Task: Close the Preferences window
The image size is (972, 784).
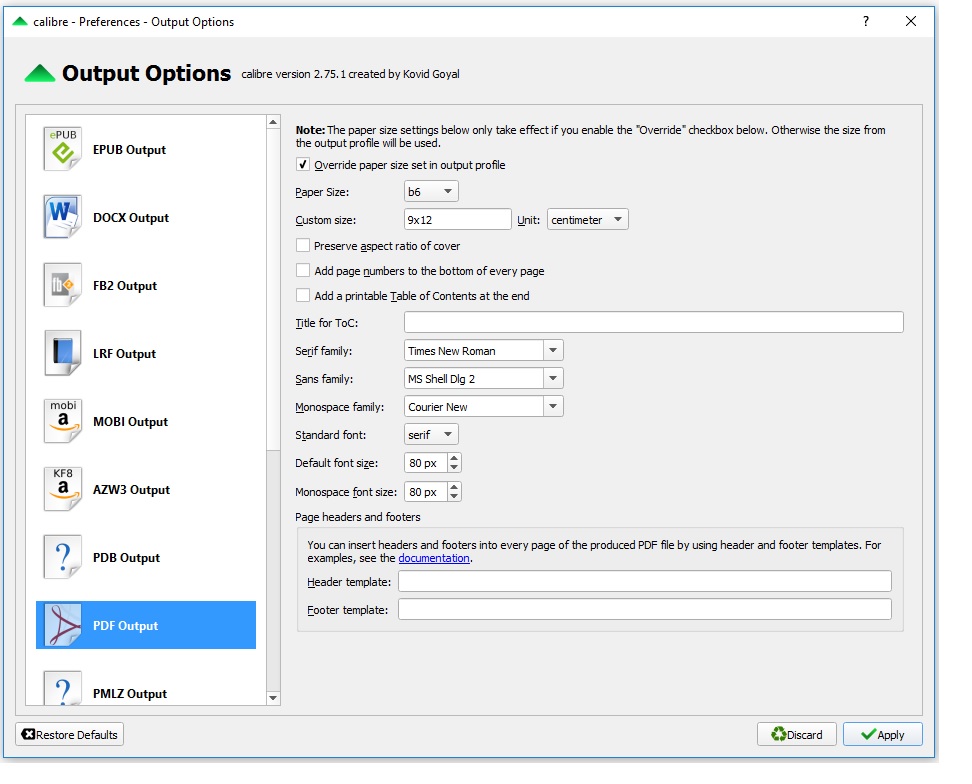Action: (x=911, y=22)
